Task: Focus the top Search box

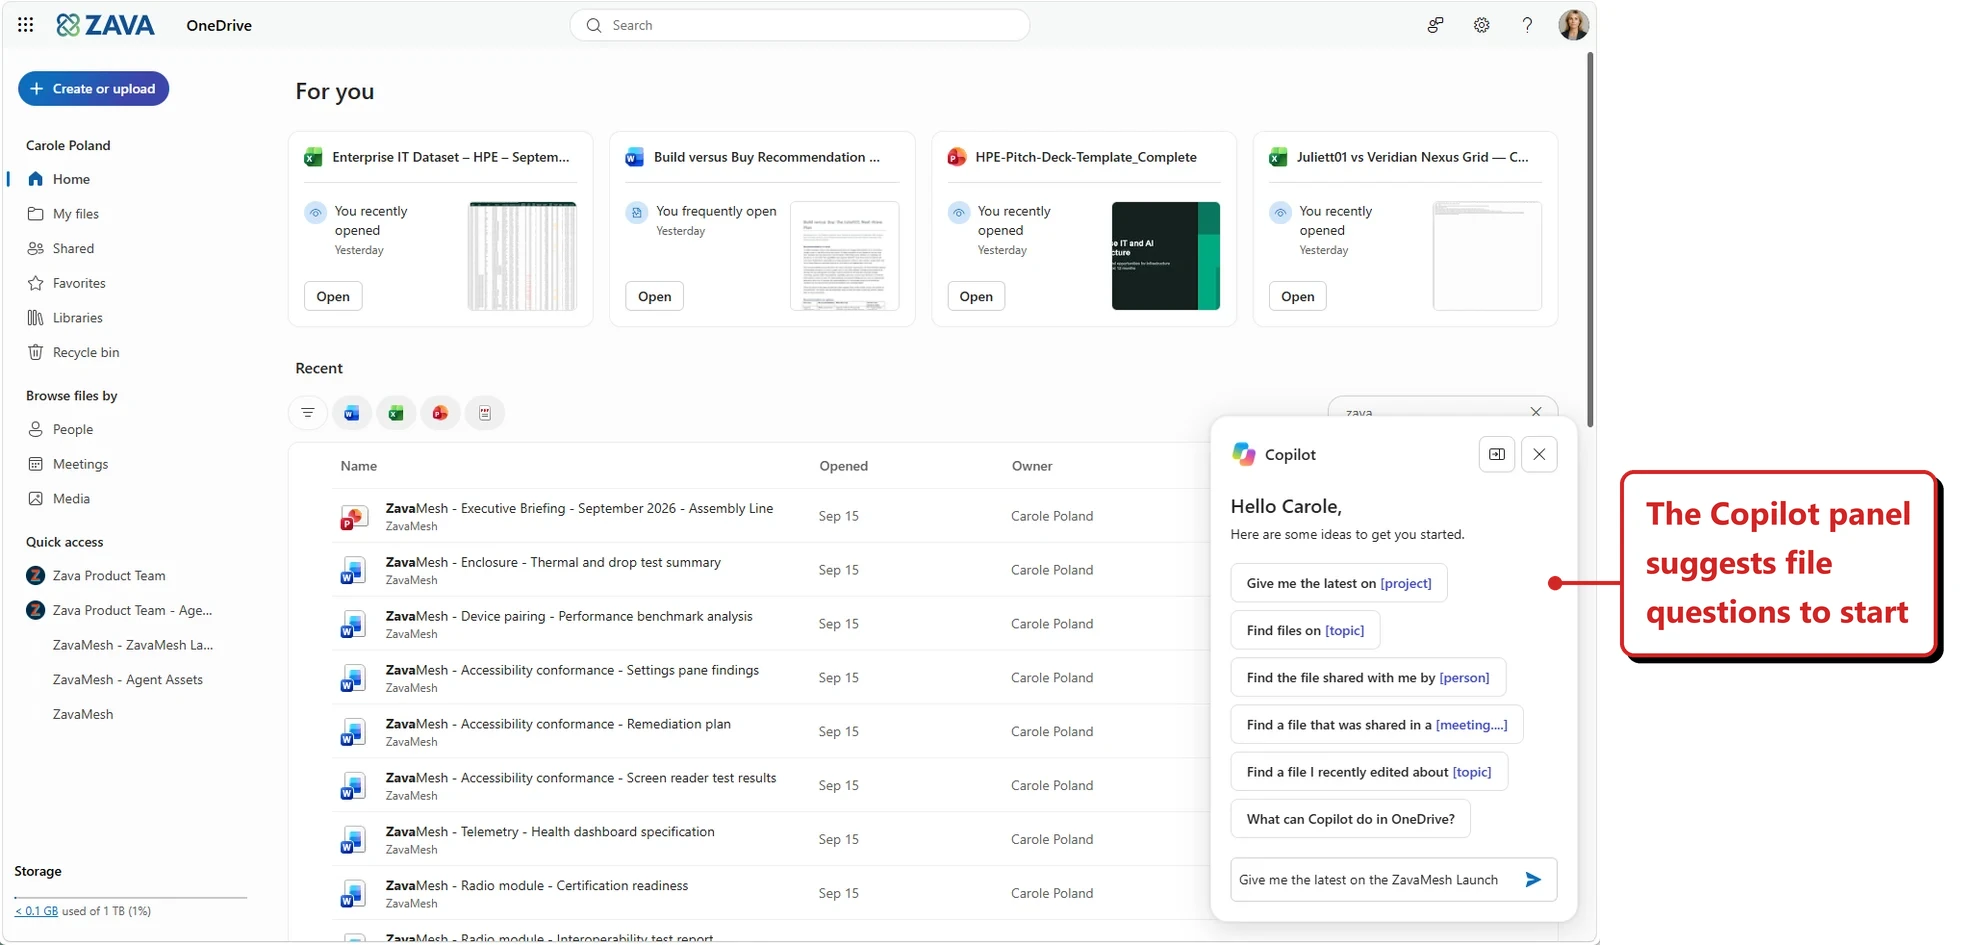Action: click(x=800, y=25)
